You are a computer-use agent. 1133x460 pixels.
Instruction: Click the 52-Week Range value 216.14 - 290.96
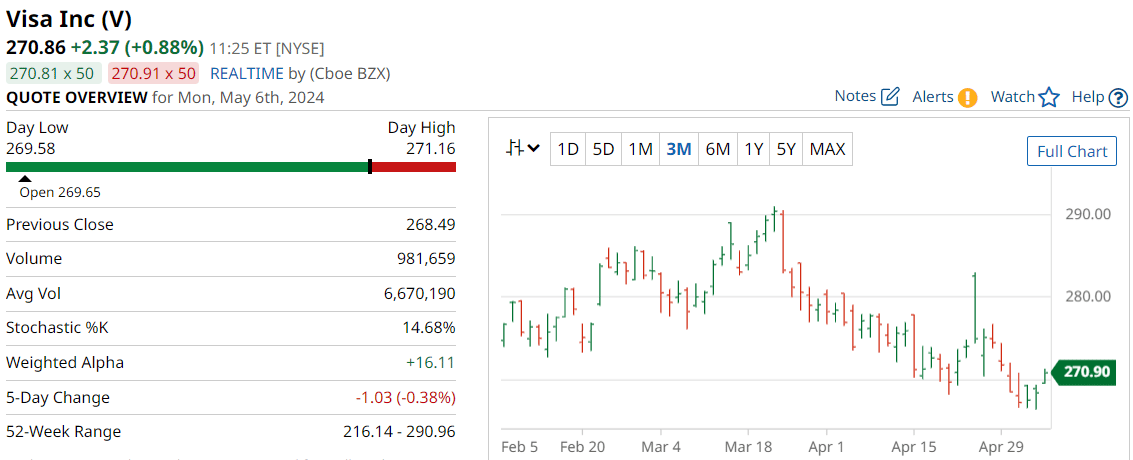click(400, 432)
